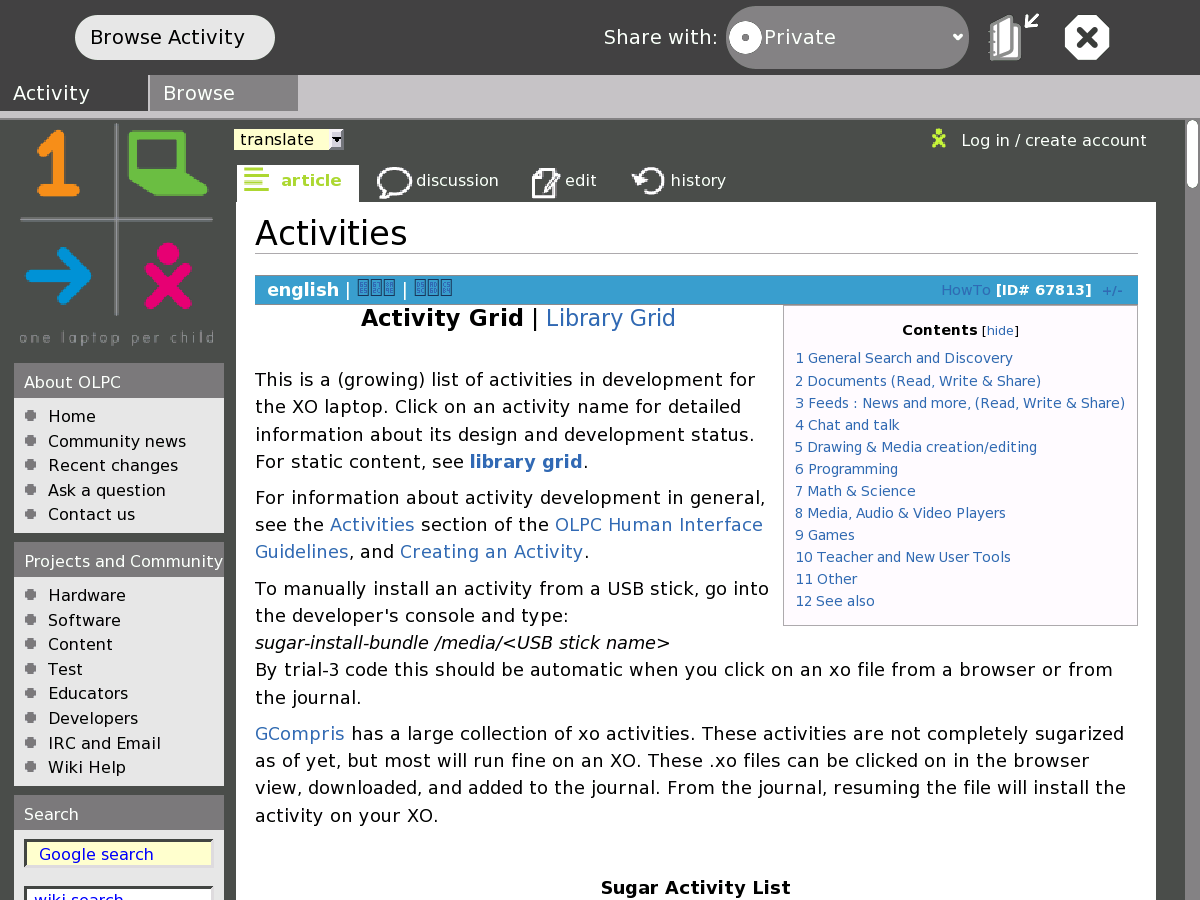The width and height of the screenshot is (1200, 900).
Task: Click the Browse Activity title field
Action: [x=175, y=37]
